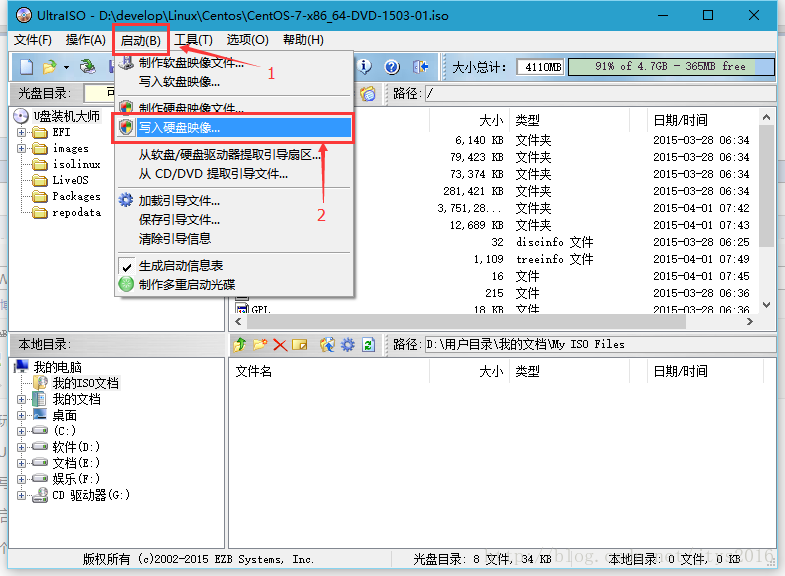Open the 工具(T) menu

193,40
